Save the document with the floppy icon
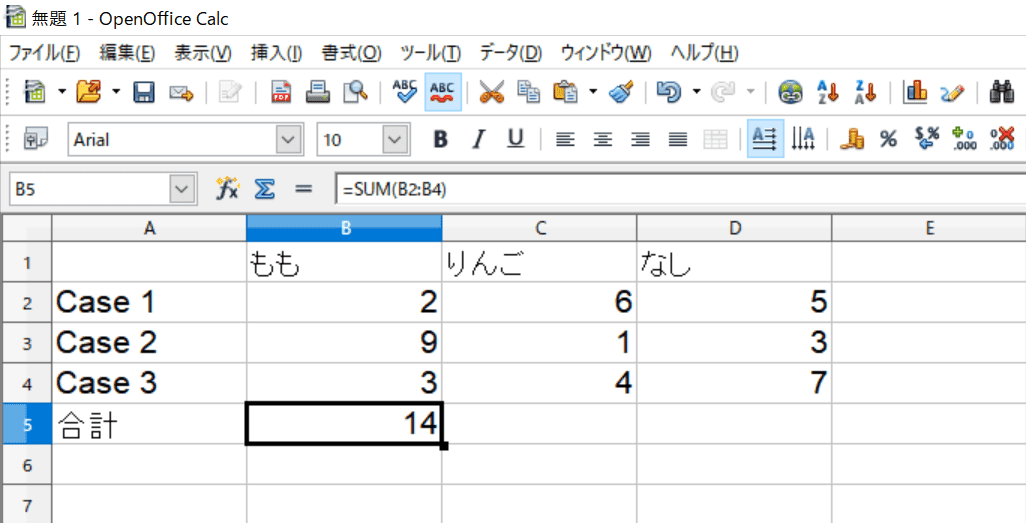Image resolution: width=1026 pixels, height=523 pixels. (x=143, y=92)
